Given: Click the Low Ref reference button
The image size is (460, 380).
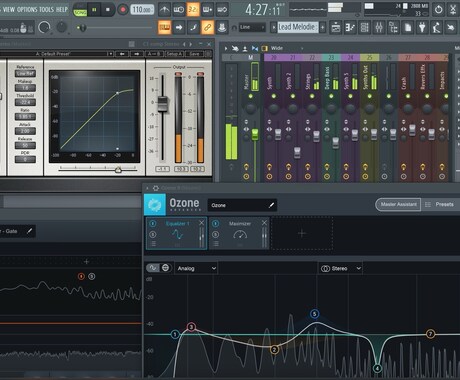Looking at the screenshot, I should pyautogui.click(x=25, y=73).
